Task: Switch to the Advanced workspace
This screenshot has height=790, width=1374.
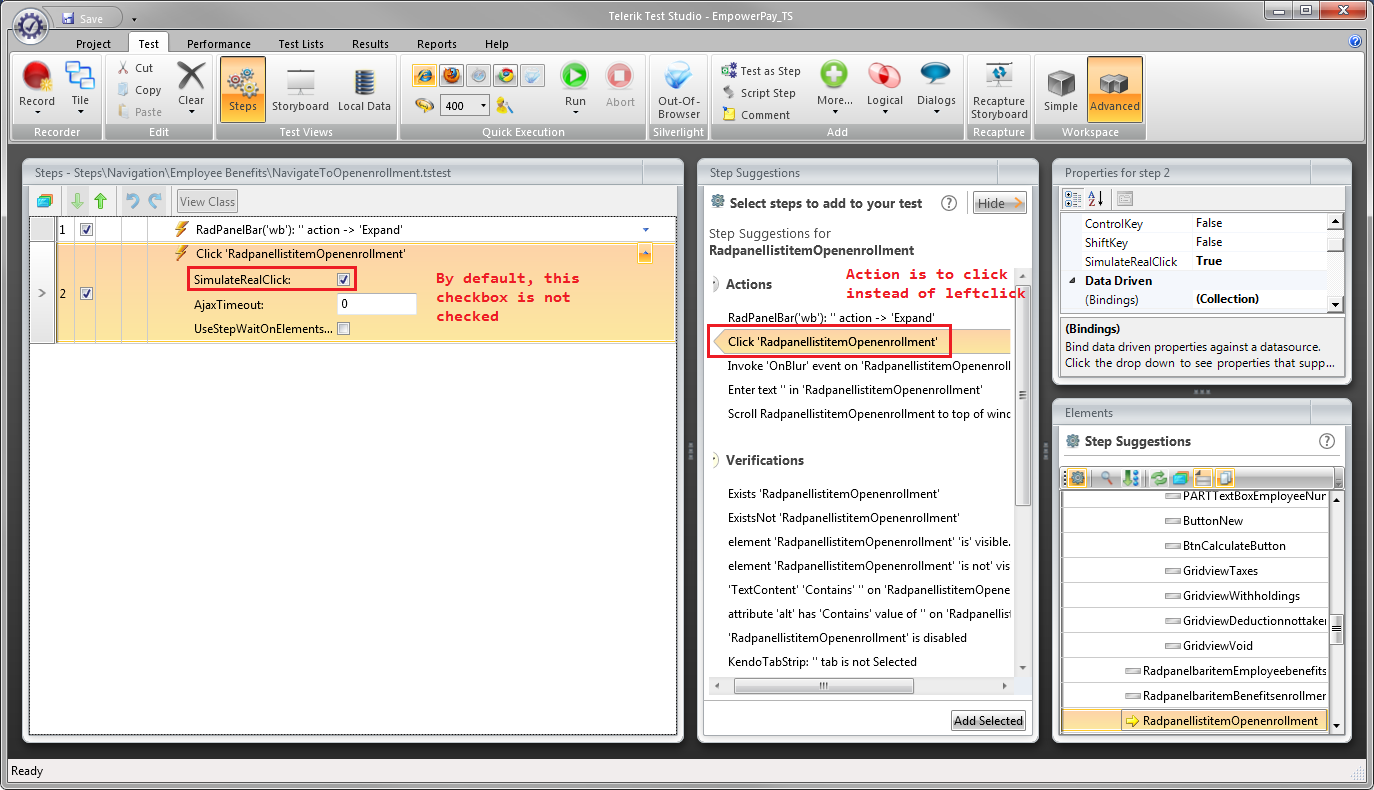Action: click(1115, 90)
